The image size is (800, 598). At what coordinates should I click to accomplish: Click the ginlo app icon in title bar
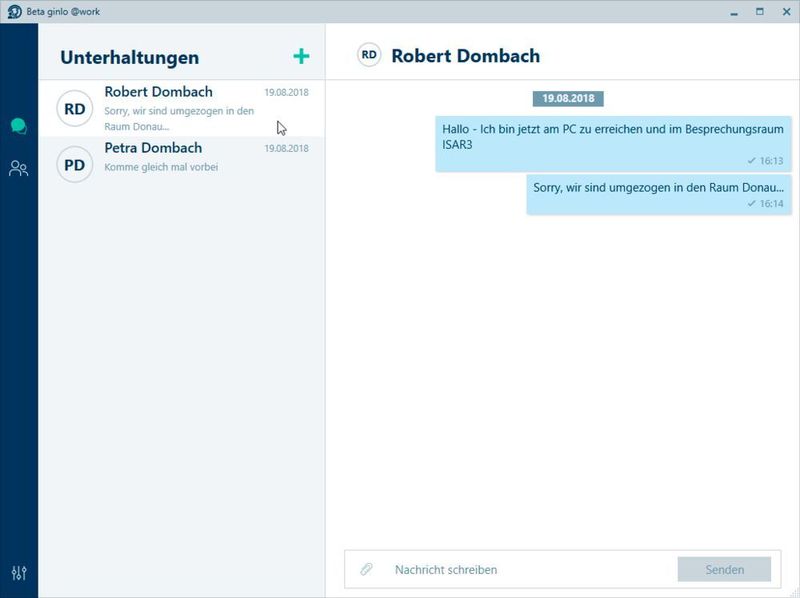point(13,11)
